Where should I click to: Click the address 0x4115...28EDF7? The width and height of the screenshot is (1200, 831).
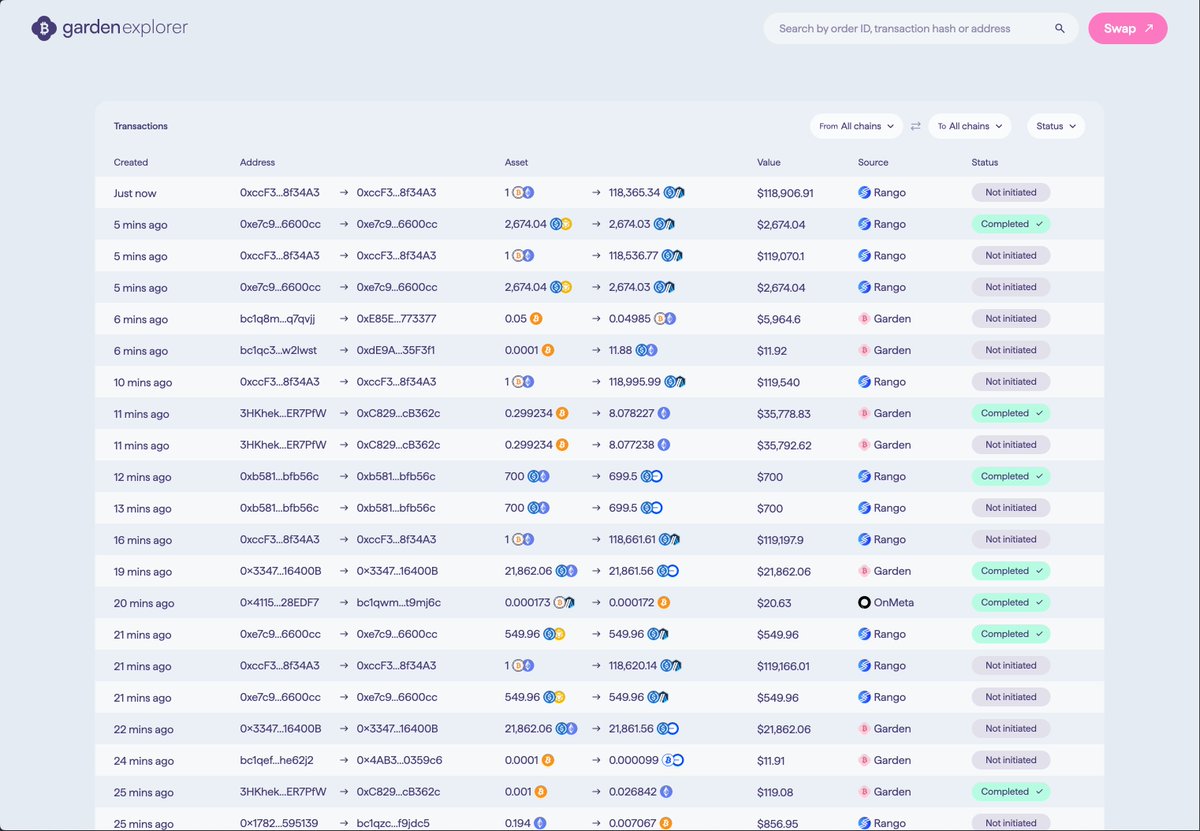point(280,603)
